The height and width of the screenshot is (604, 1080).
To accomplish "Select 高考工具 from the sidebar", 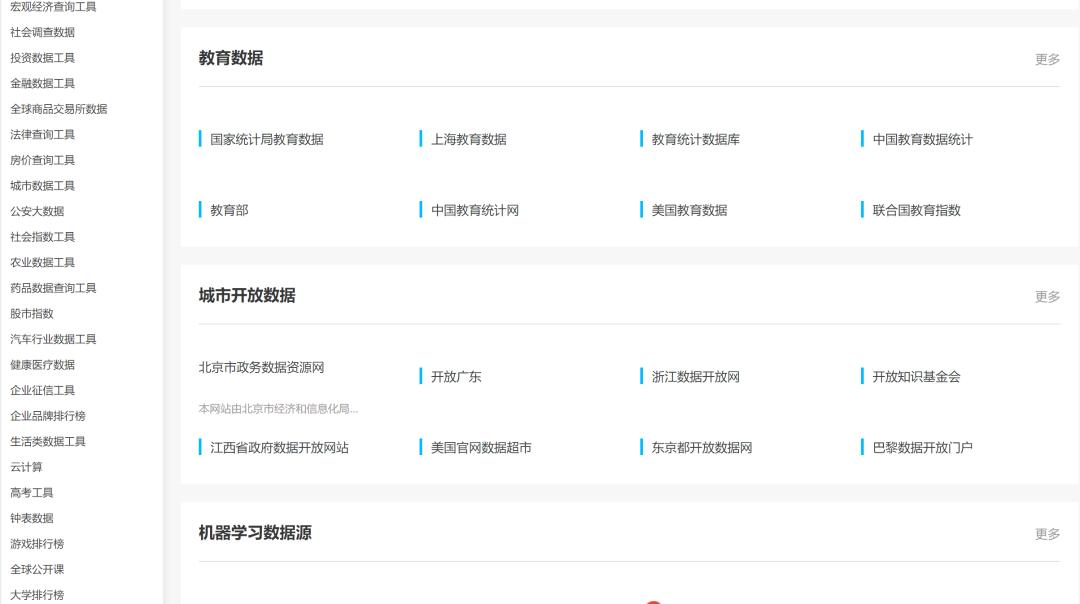I will [x=33, y=492].
